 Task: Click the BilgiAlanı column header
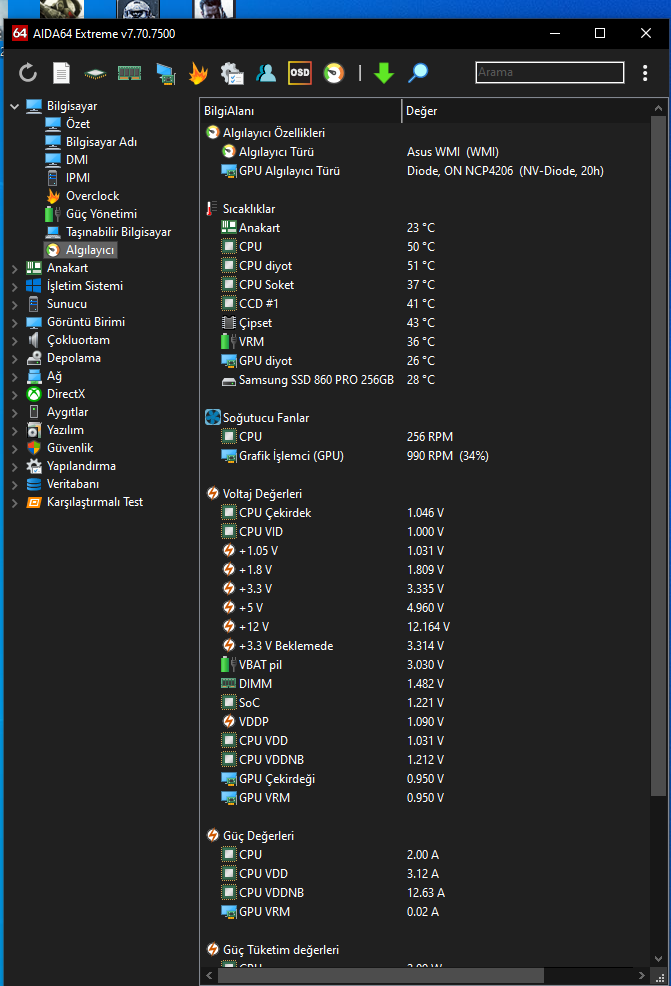click(x=301, y=111)
